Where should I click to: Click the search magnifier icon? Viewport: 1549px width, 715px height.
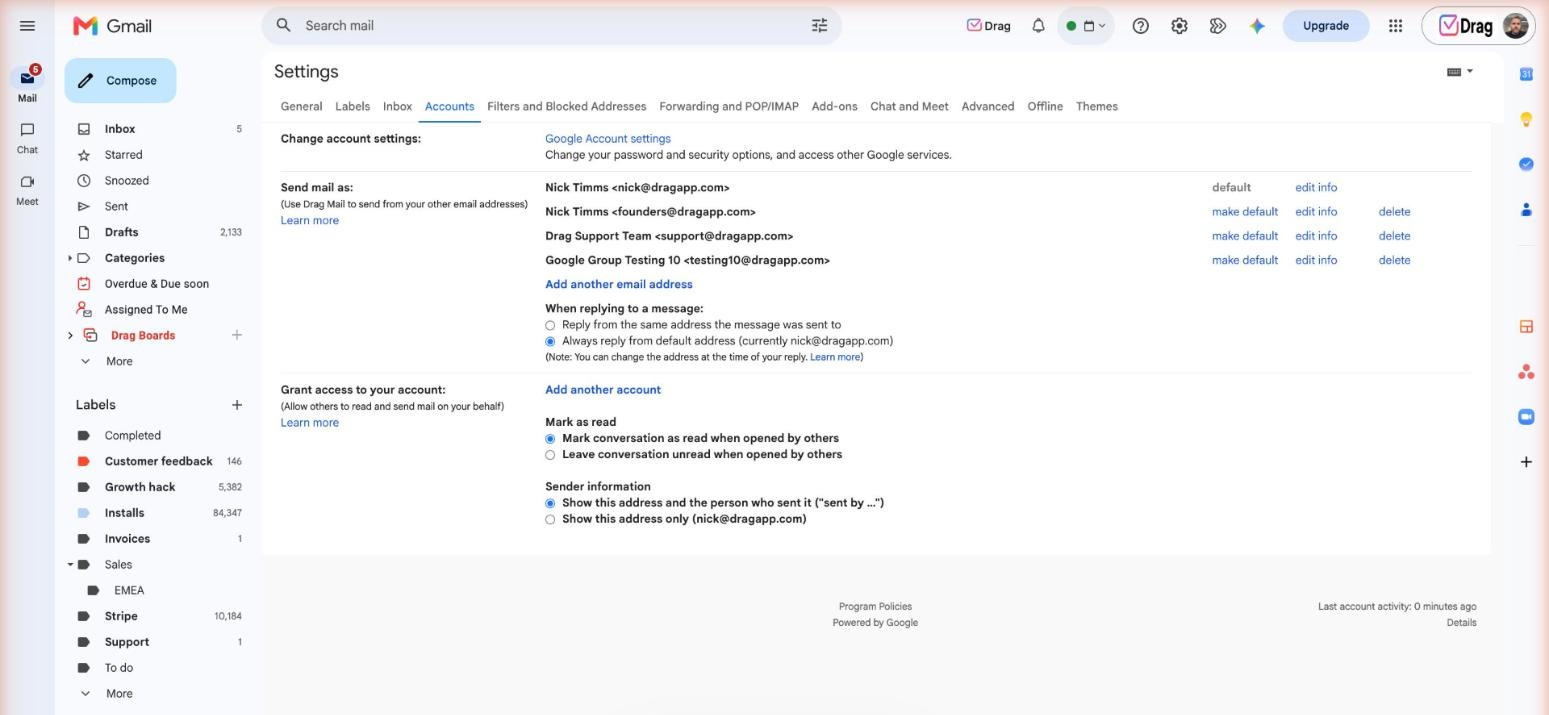284,25
